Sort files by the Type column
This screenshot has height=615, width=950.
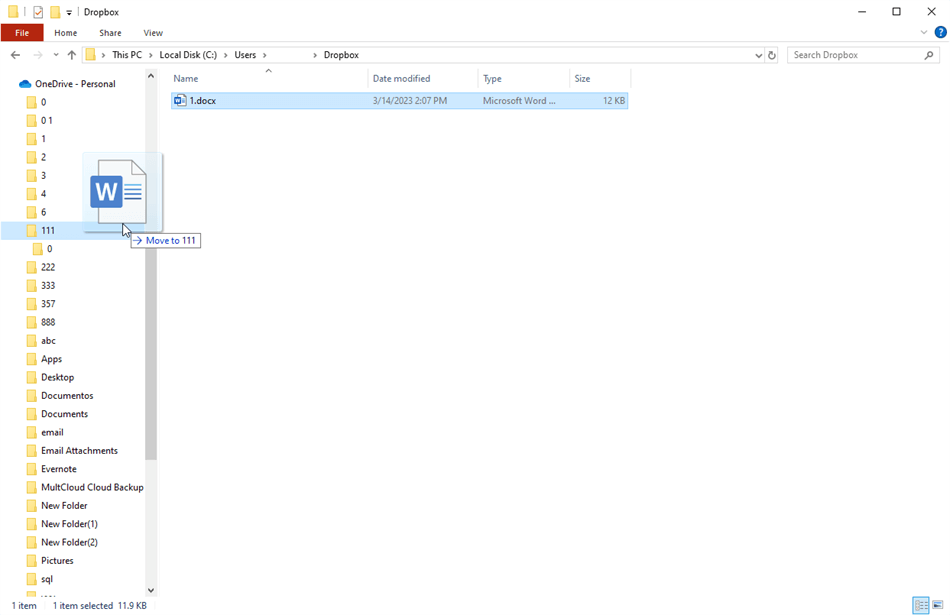click(523, 79)
